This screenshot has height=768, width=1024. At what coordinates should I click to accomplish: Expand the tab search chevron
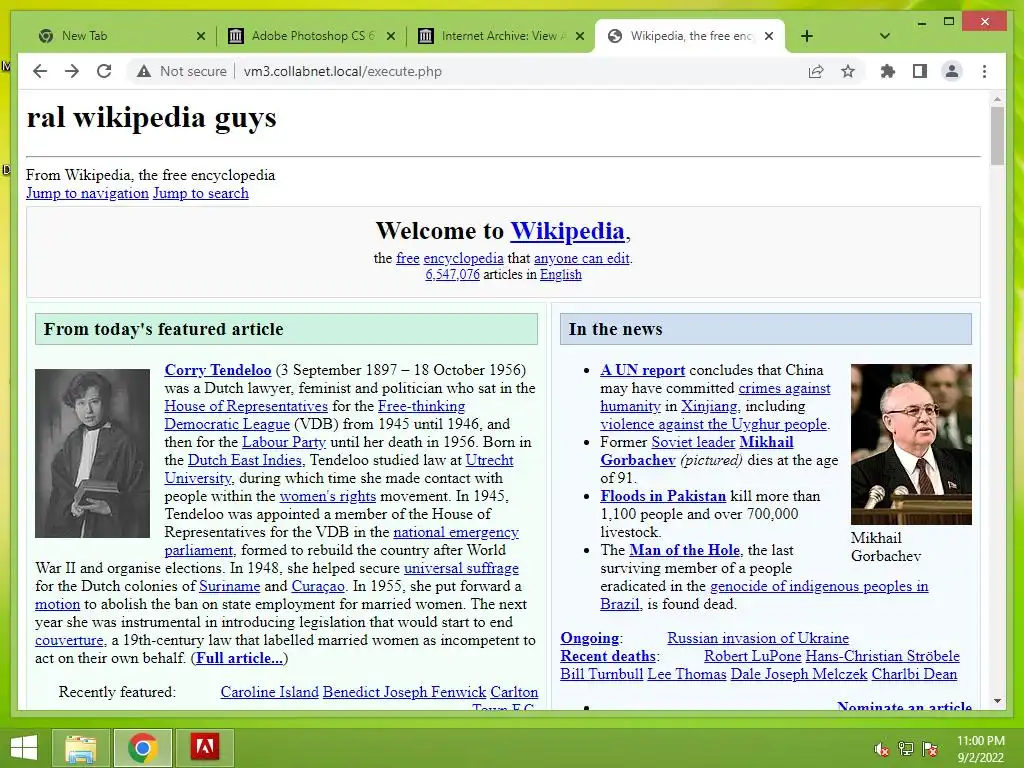pos(885,36)
